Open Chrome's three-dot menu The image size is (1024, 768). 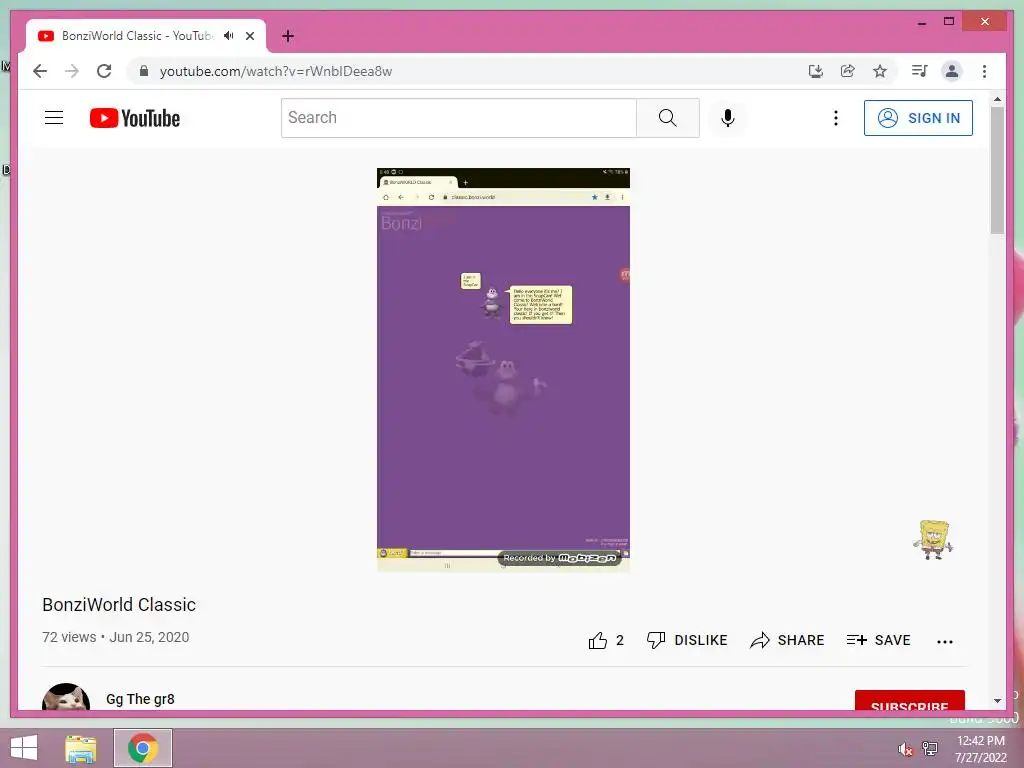tap(984, 71)
